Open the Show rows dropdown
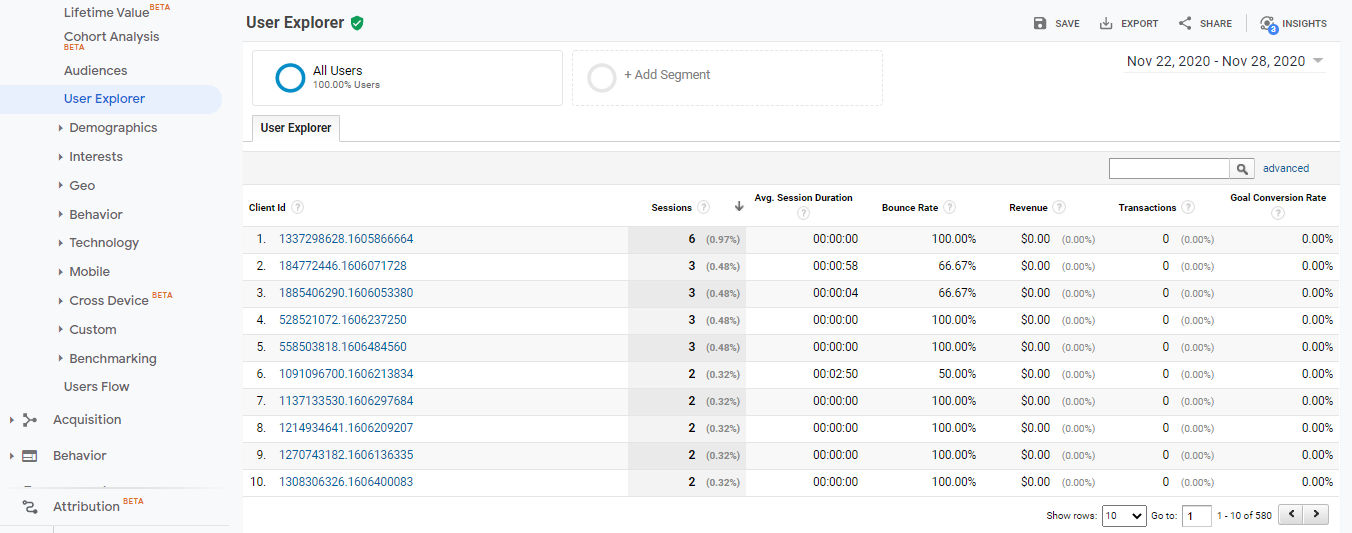Screen dimensions: 1352x533 tap(1123, 516)
